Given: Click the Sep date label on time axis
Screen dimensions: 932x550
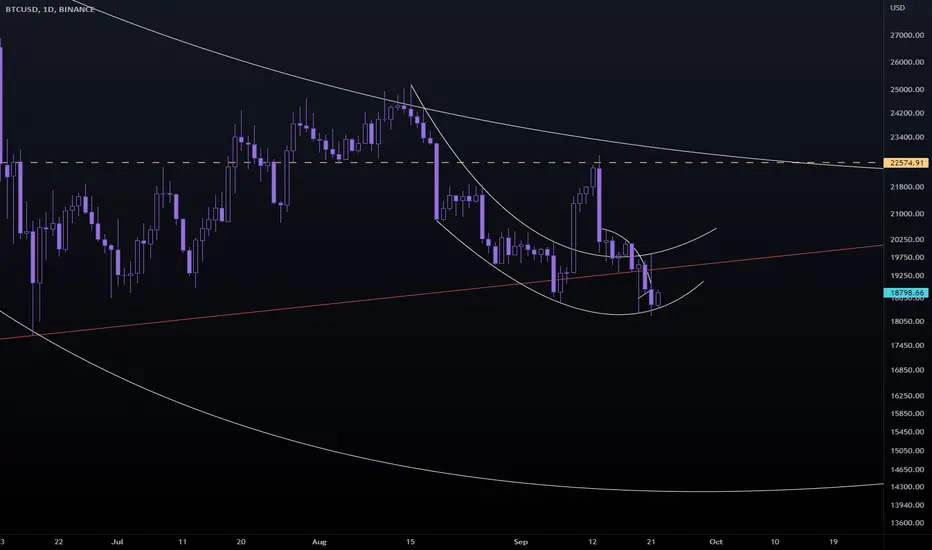Looking at the screenshot, I should (521, 542).
